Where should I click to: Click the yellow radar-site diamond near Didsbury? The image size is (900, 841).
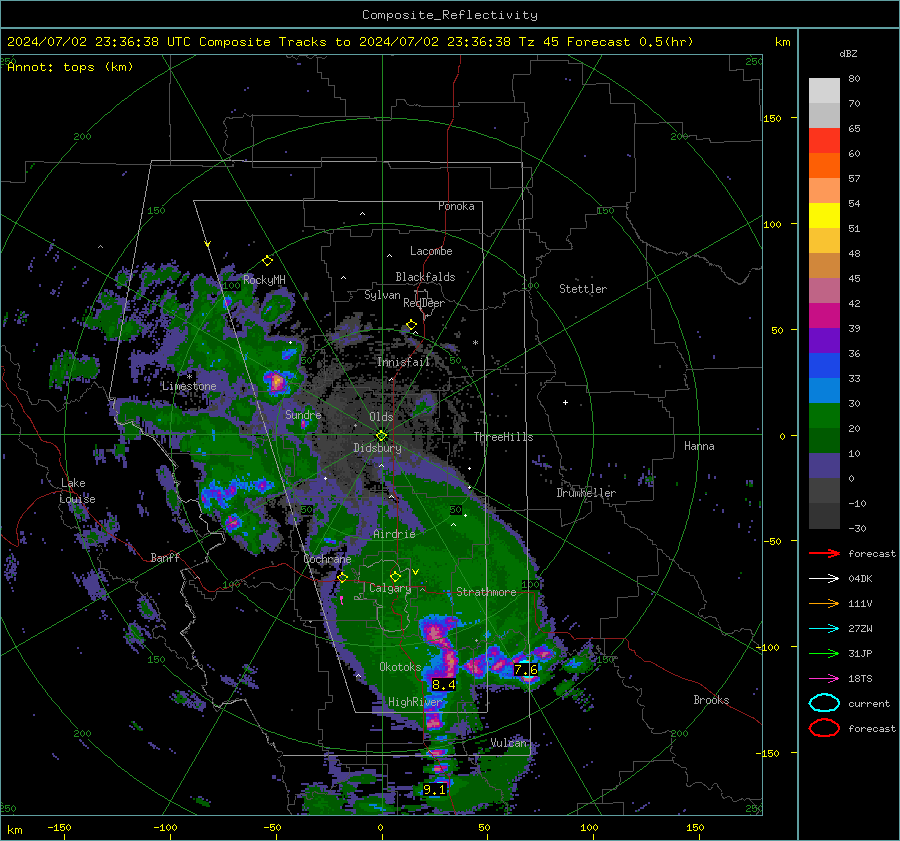click(381, 436)
